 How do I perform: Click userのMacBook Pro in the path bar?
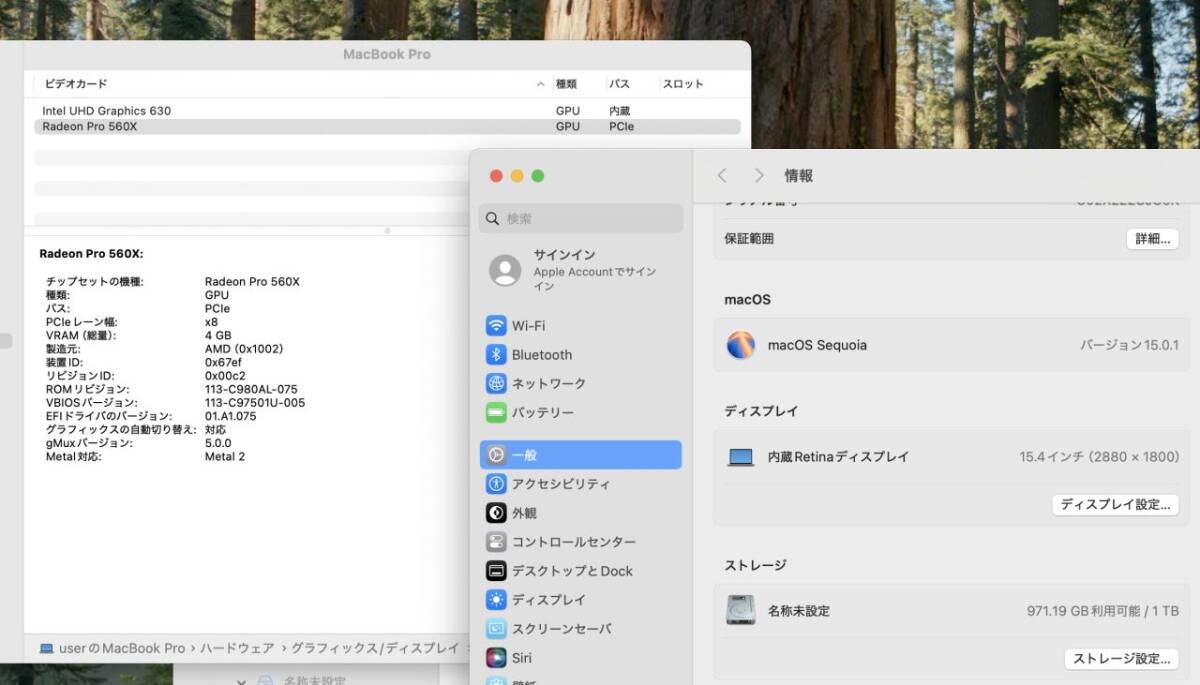pos(122,648)
